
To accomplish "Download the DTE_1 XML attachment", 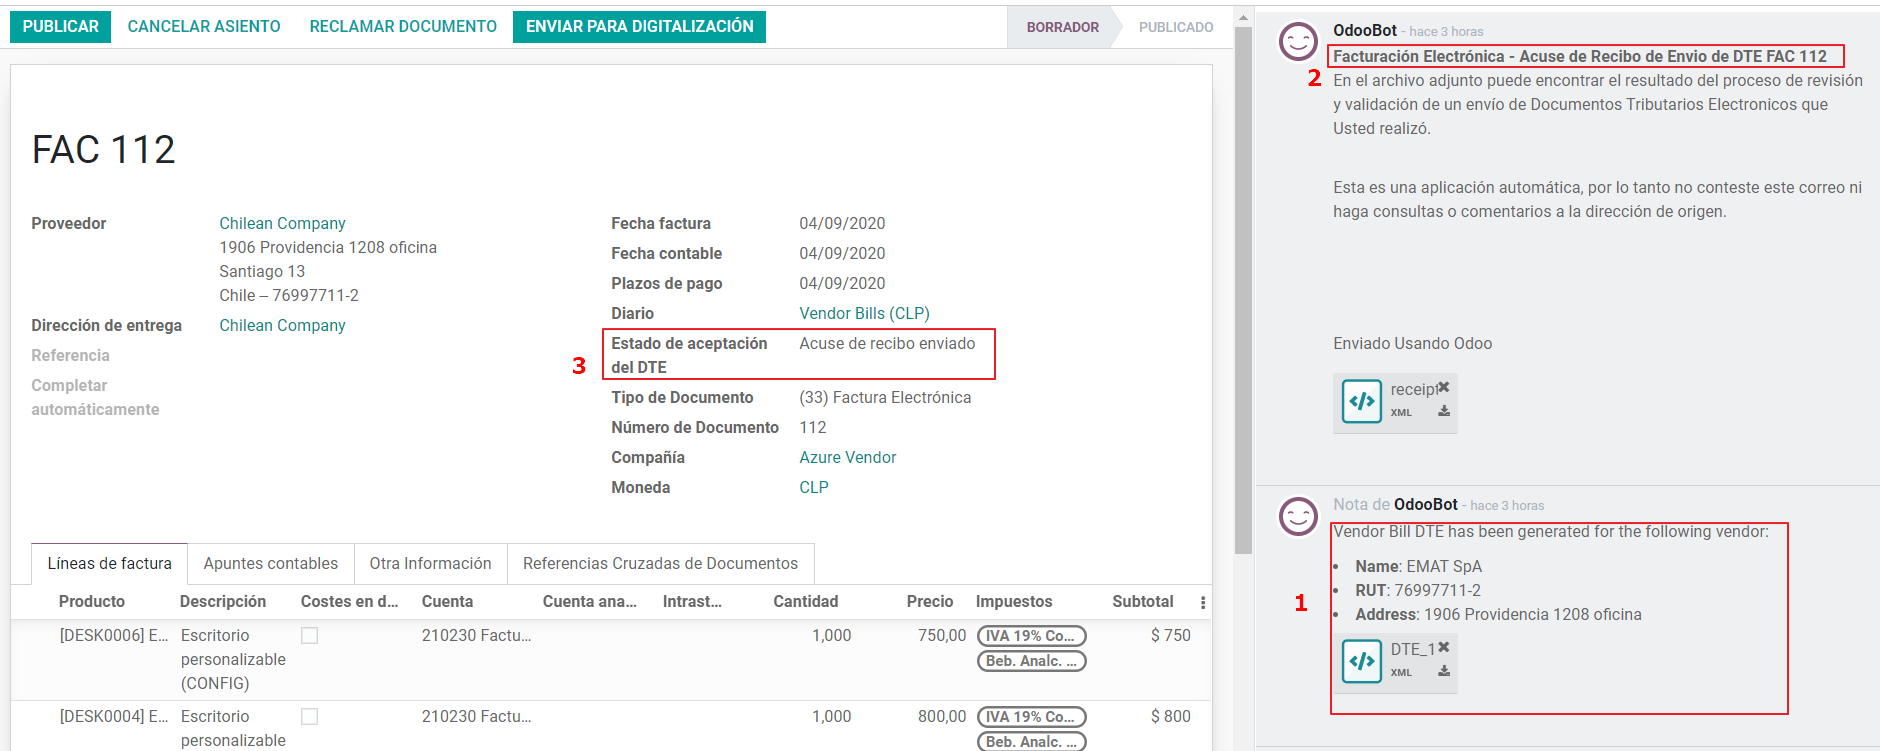I will [1444, 671].
